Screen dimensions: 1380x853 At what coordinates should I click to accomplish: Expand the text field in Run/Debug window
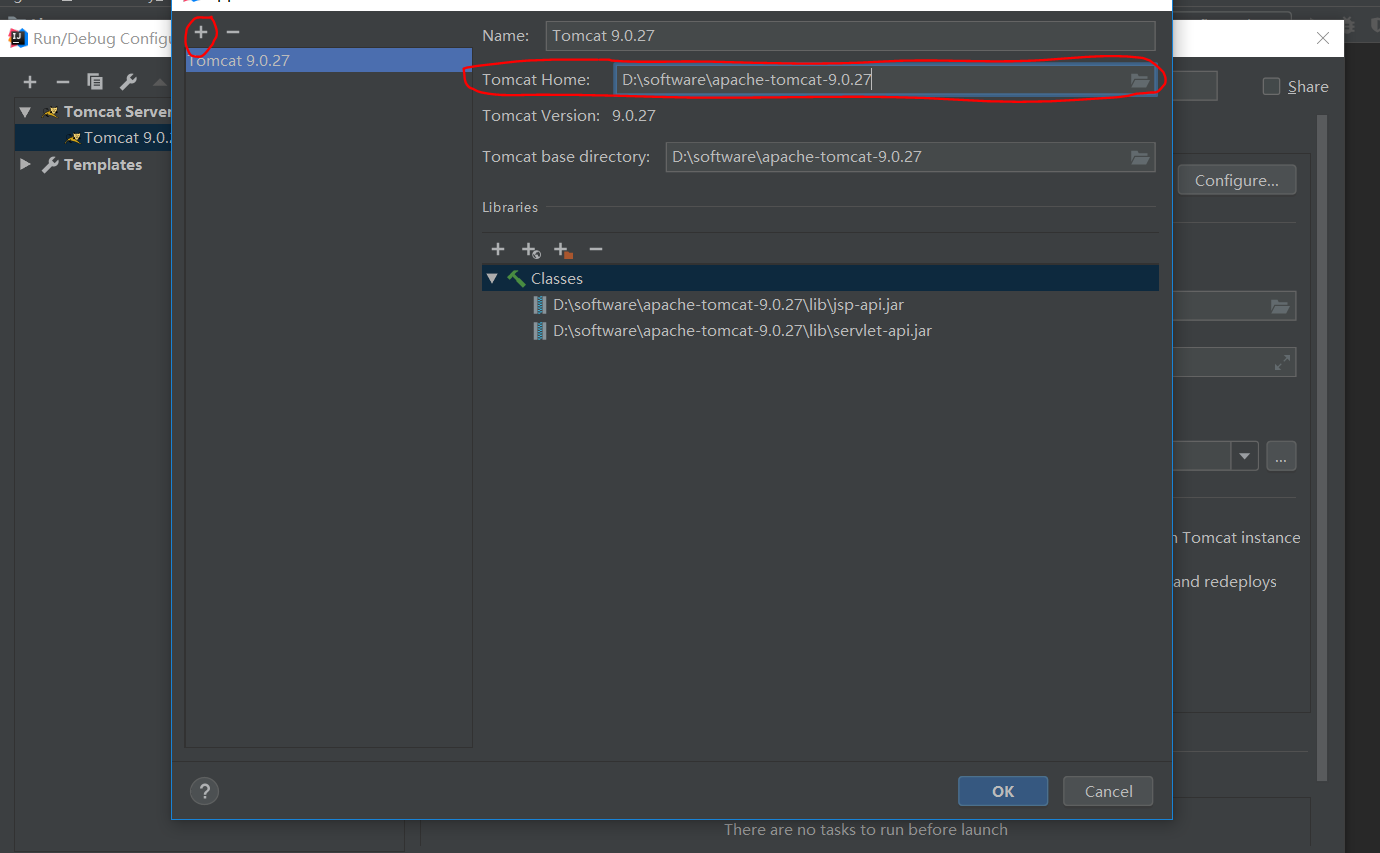1282,363
